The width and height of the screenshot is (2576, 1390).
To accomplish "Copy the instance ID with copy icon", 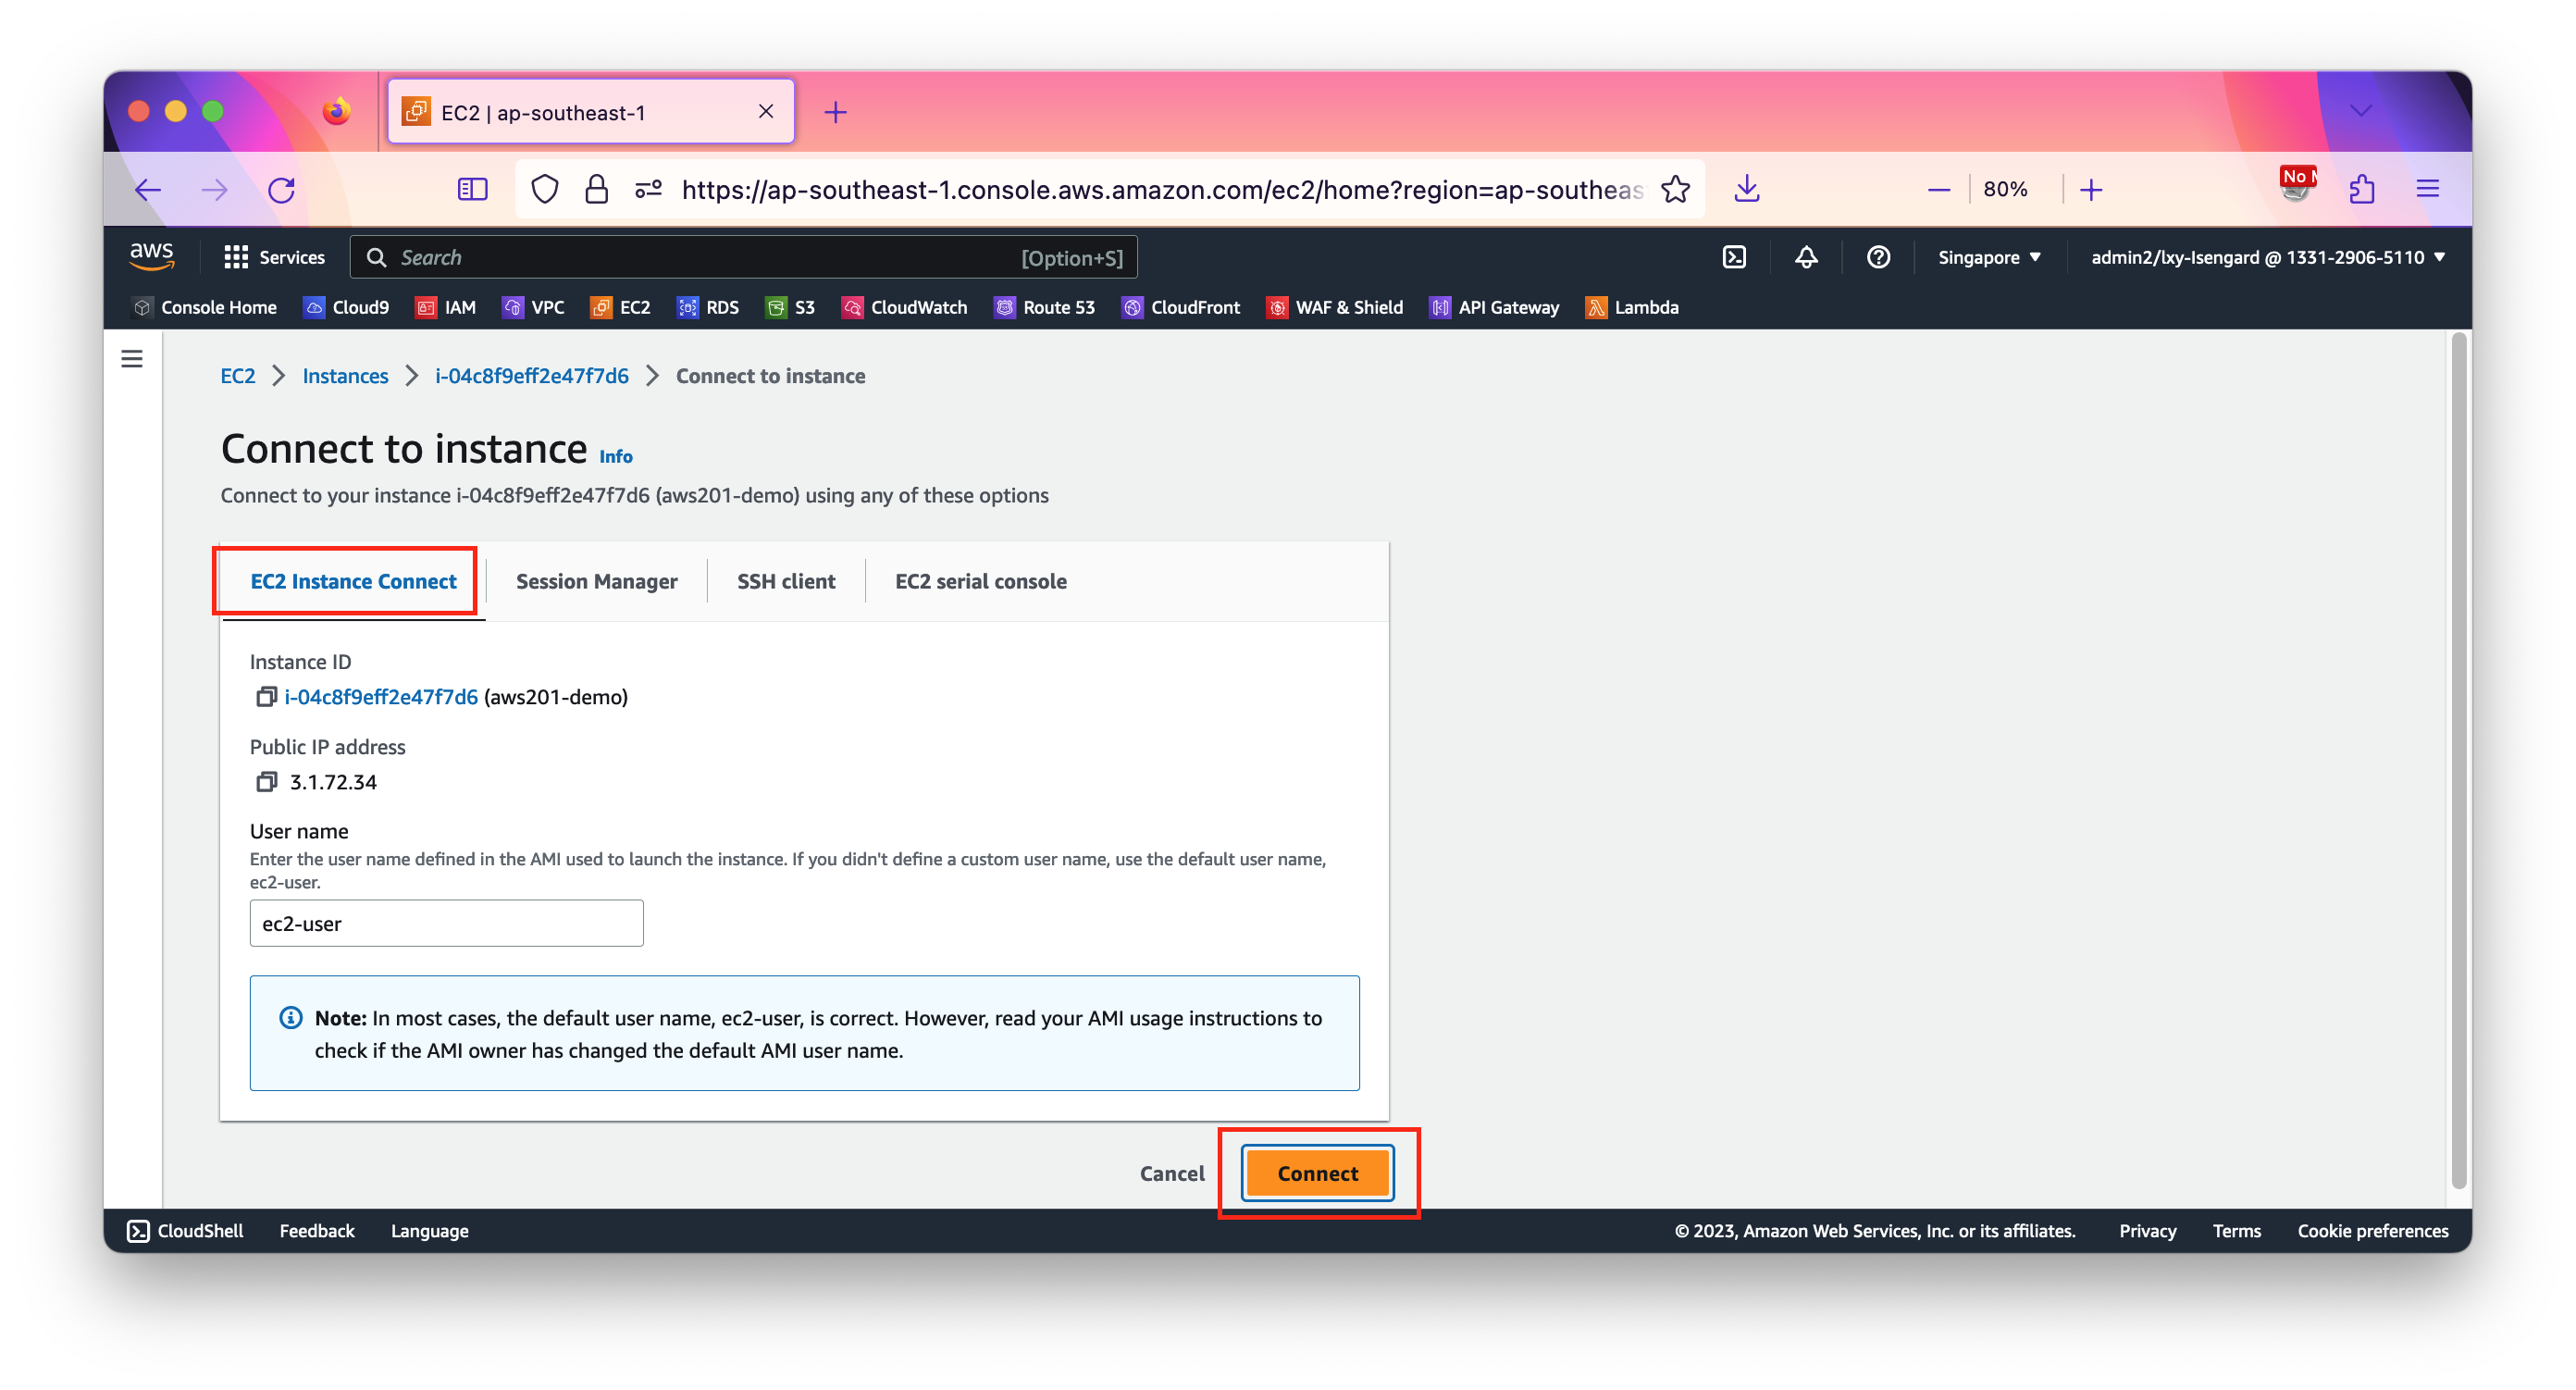I will tap(265, 697).
